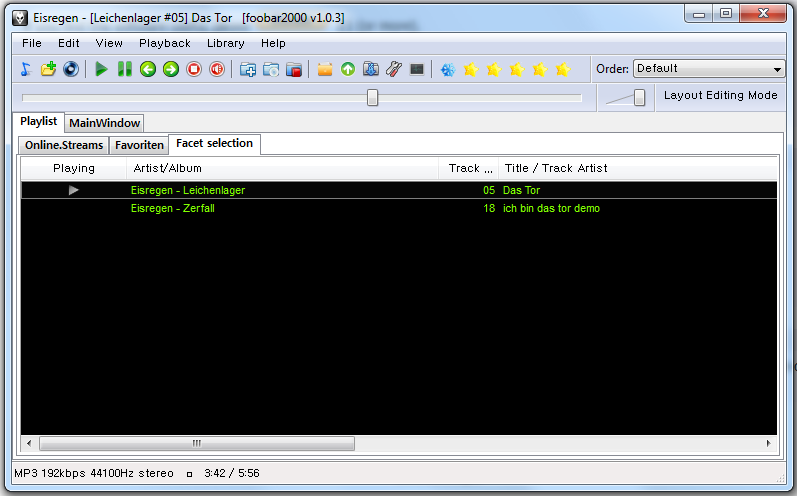Switch to the Playlist tab
This screenshot has width=797, height=496.
pos(39,121)
